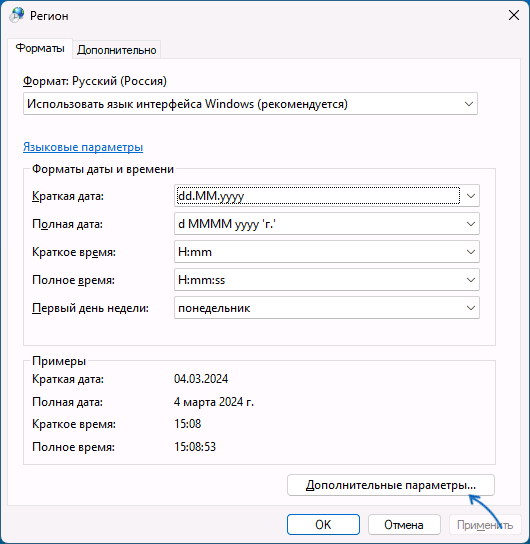Expand the Краткая дата dropdown arrow

point(471,196)
